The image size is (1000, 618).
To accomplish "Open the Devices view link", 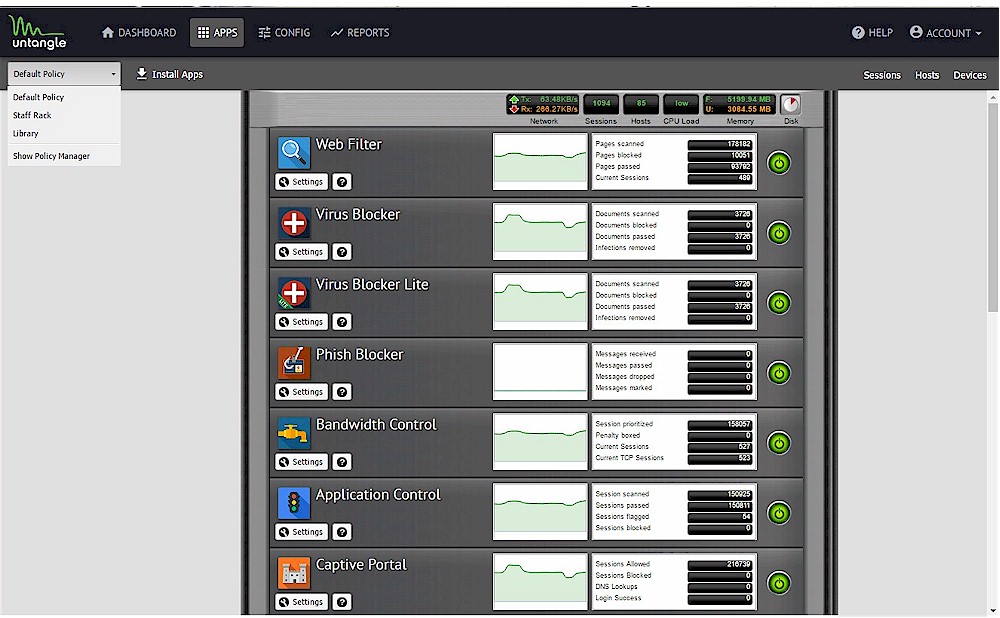I will [970, 75].
